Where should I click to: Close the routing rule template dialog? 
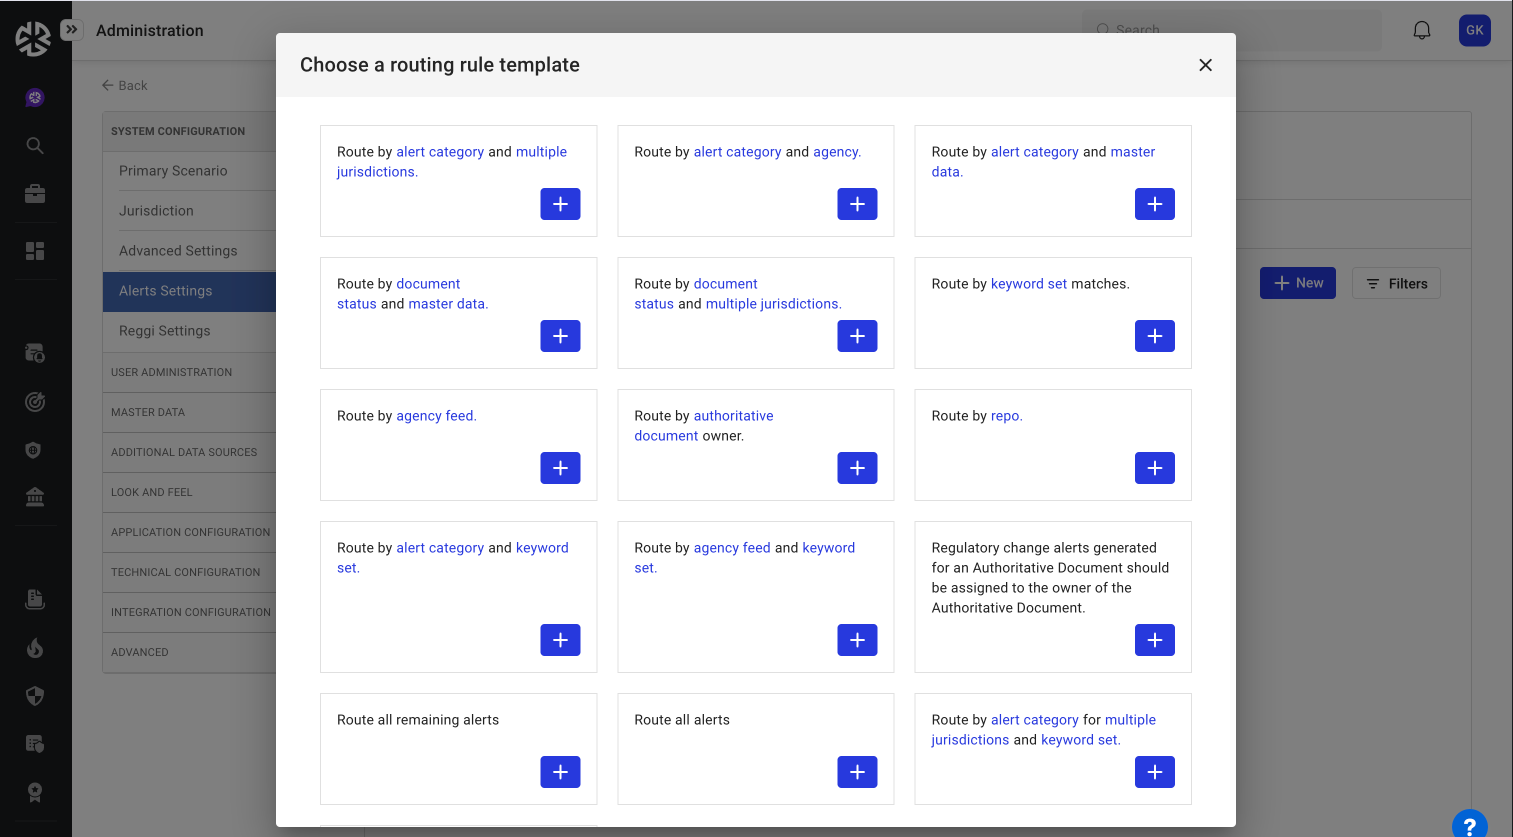point(1205,65)
